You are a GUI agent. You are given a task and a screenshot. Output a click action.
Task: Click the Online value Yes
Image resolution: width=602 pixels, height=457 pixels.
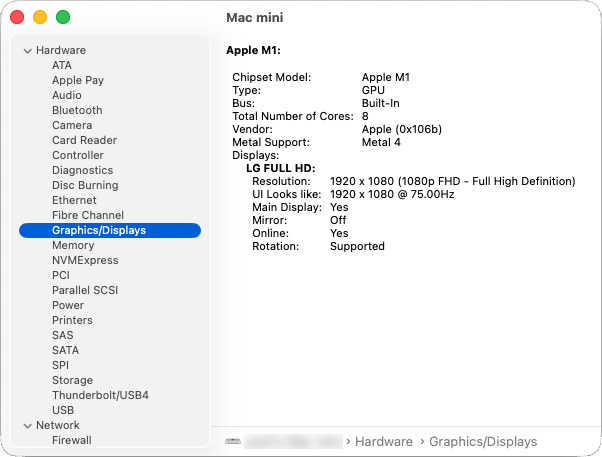(339, 233)
